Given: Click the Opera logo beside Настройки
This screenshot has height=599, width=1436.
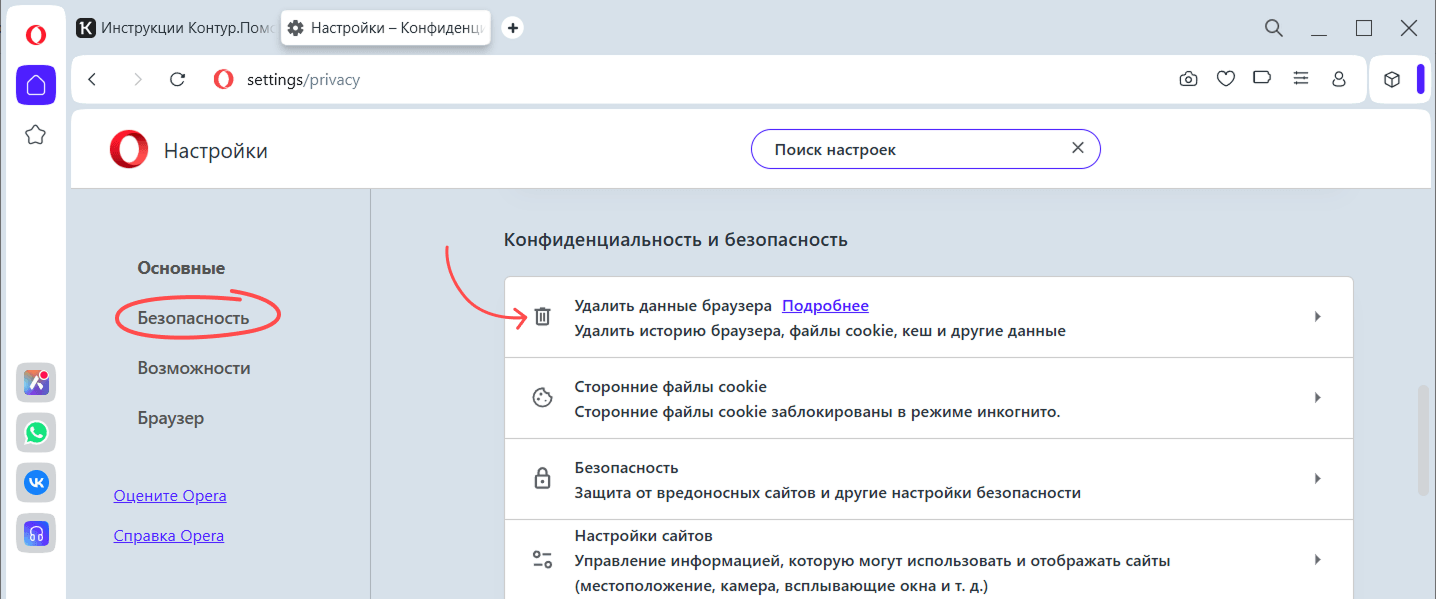Looking at the screenshot, I should pyautogui.click(x=129, y=151).
